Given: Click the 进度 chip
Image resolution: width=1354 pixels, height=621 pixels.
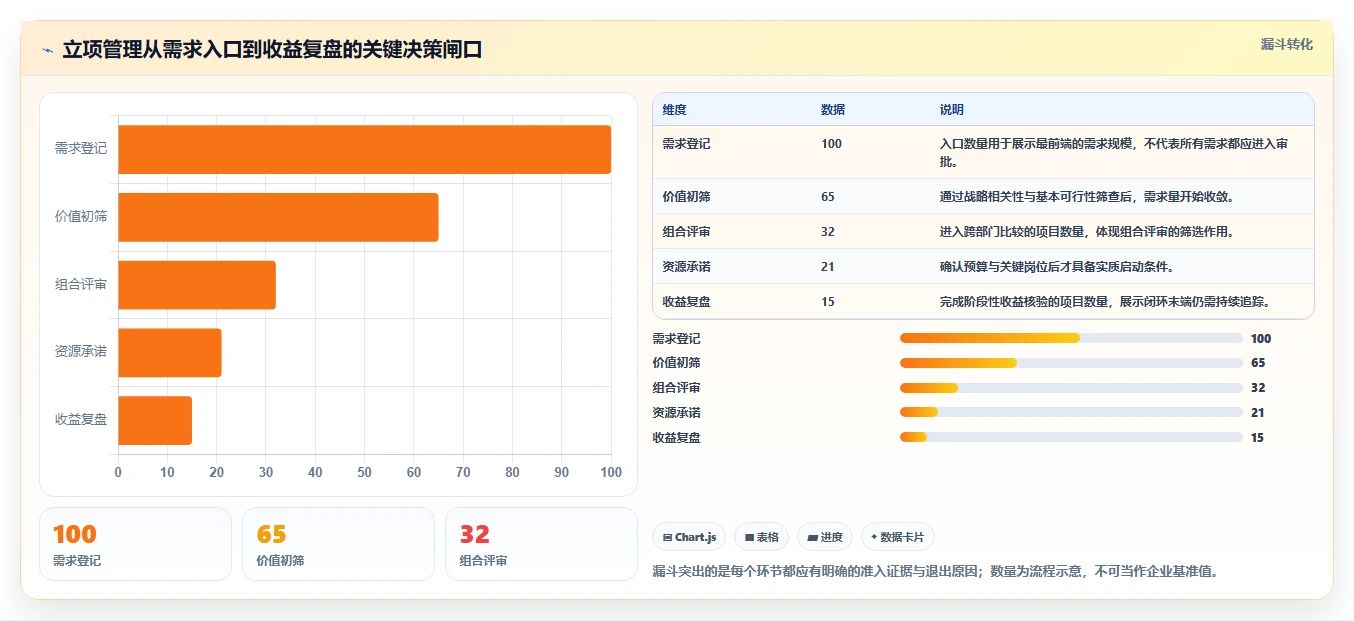Looking at the screenshot, I should 825,537.
